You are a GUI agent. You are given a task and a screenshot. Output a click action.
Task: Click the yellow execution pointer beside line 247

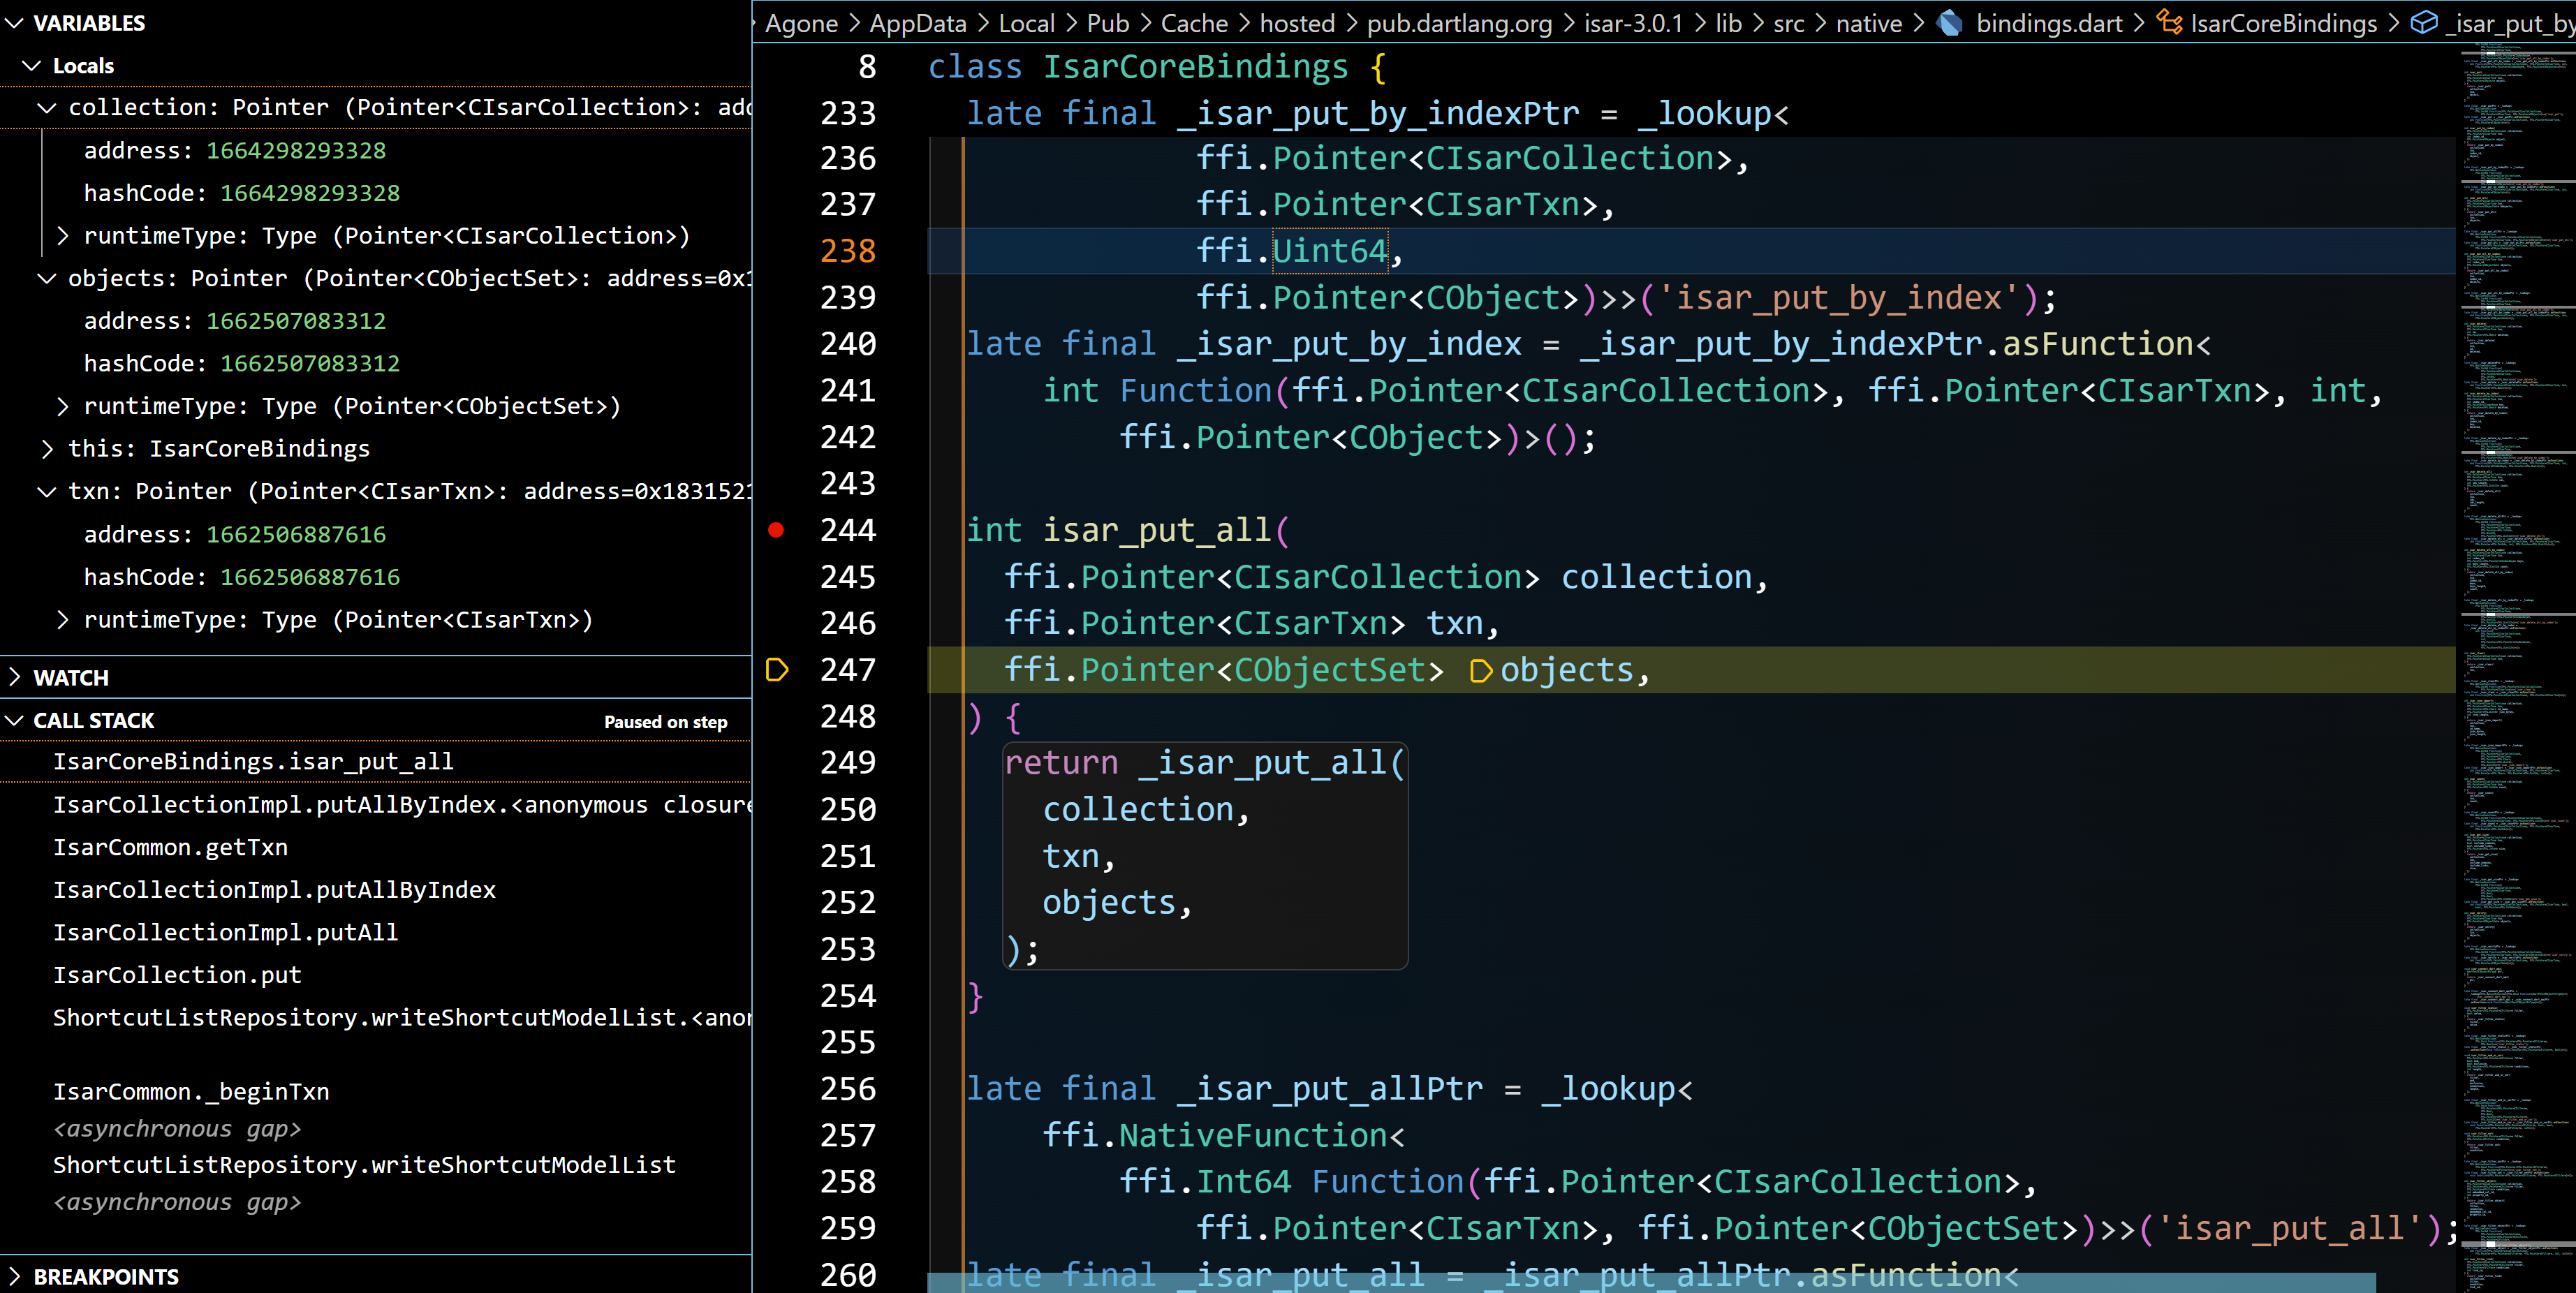point(777,671)
